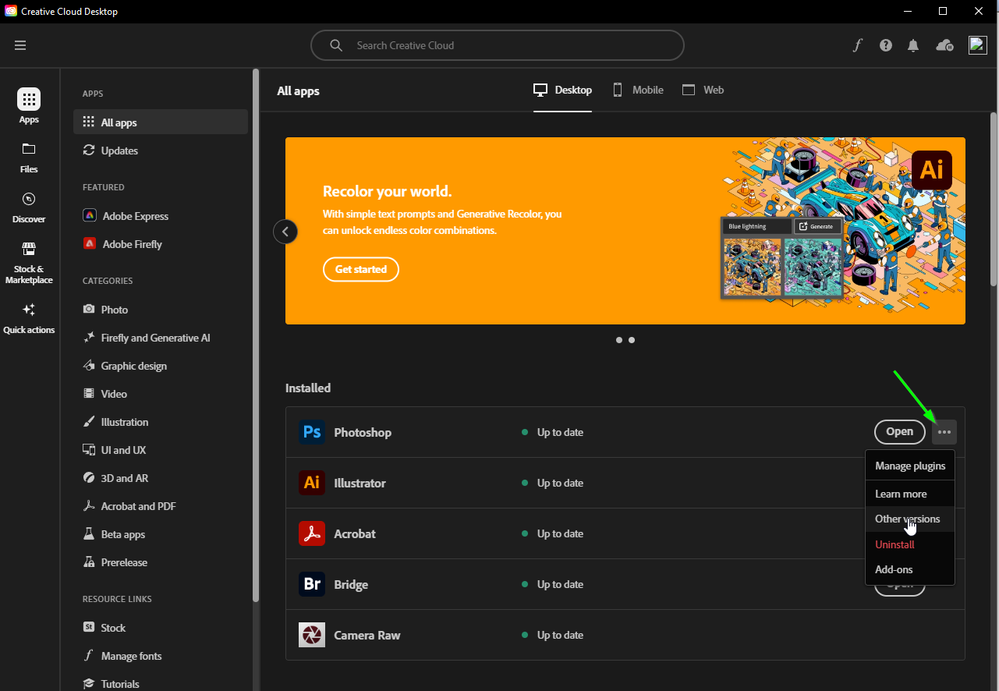Click the Camera Raw app name

click(x=367, y=635)
